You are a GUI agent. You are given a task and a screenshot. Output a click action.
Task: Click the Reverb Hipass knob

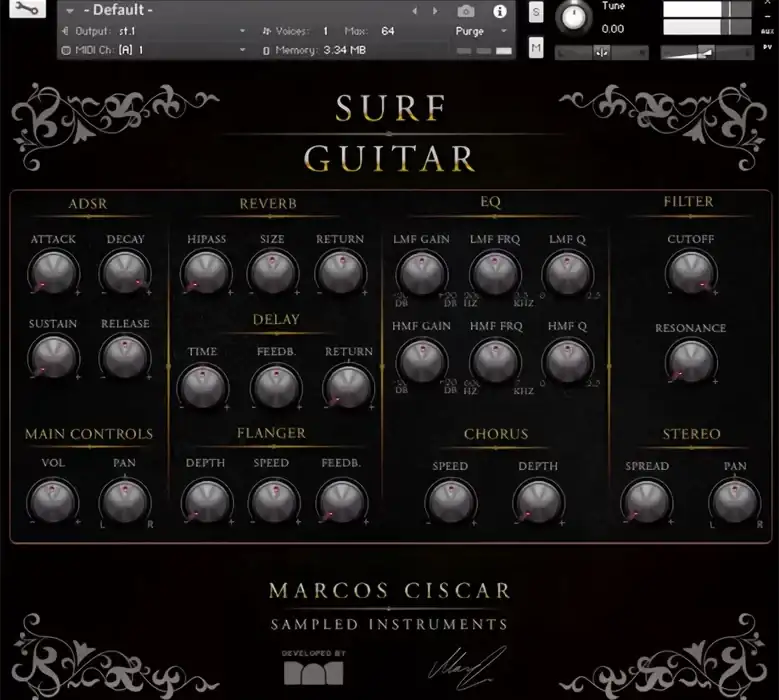(x=205, y=273)
